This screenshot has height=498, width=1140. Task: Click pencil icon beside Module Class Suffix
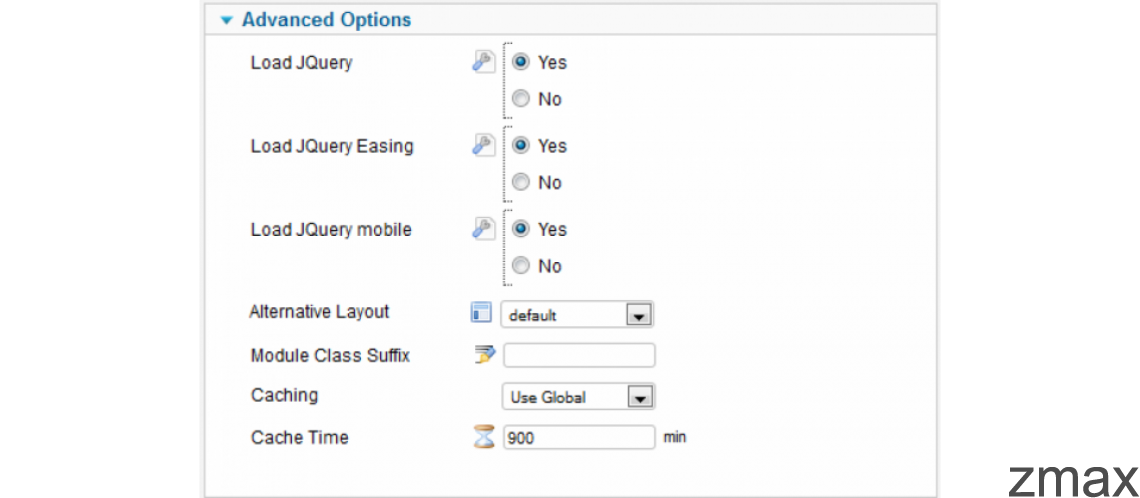click(484, 356)
